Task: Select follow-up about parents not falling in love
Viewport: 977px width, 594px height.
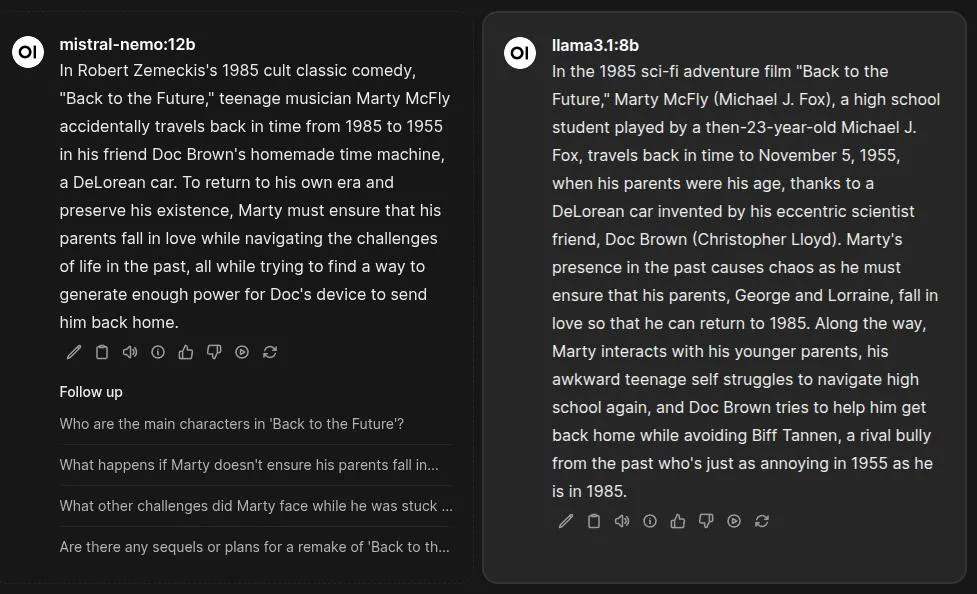Action: pos(249,465)
